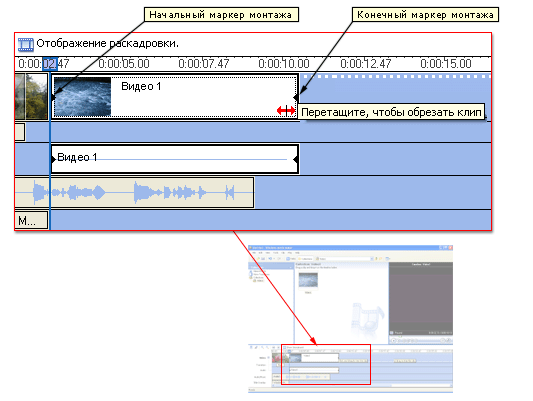The height and width of the screenshot is (401, 533).
Task: Click the playhead at 0:00:02.47
Action: pos(50,64)
